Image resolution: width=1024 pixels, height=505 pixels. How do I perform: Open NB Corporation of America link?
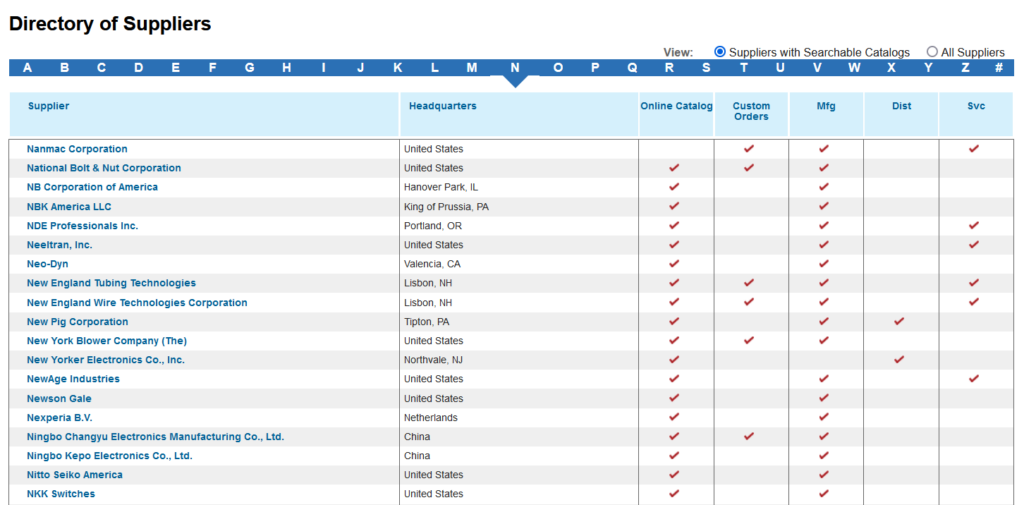(x=92, y=187)
